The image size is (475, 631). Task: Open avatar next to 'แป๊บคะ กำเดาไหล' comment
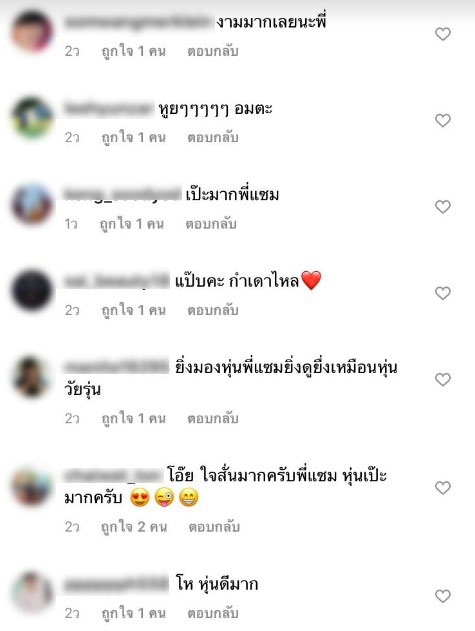pyautogui.click(x=32, y=290)
